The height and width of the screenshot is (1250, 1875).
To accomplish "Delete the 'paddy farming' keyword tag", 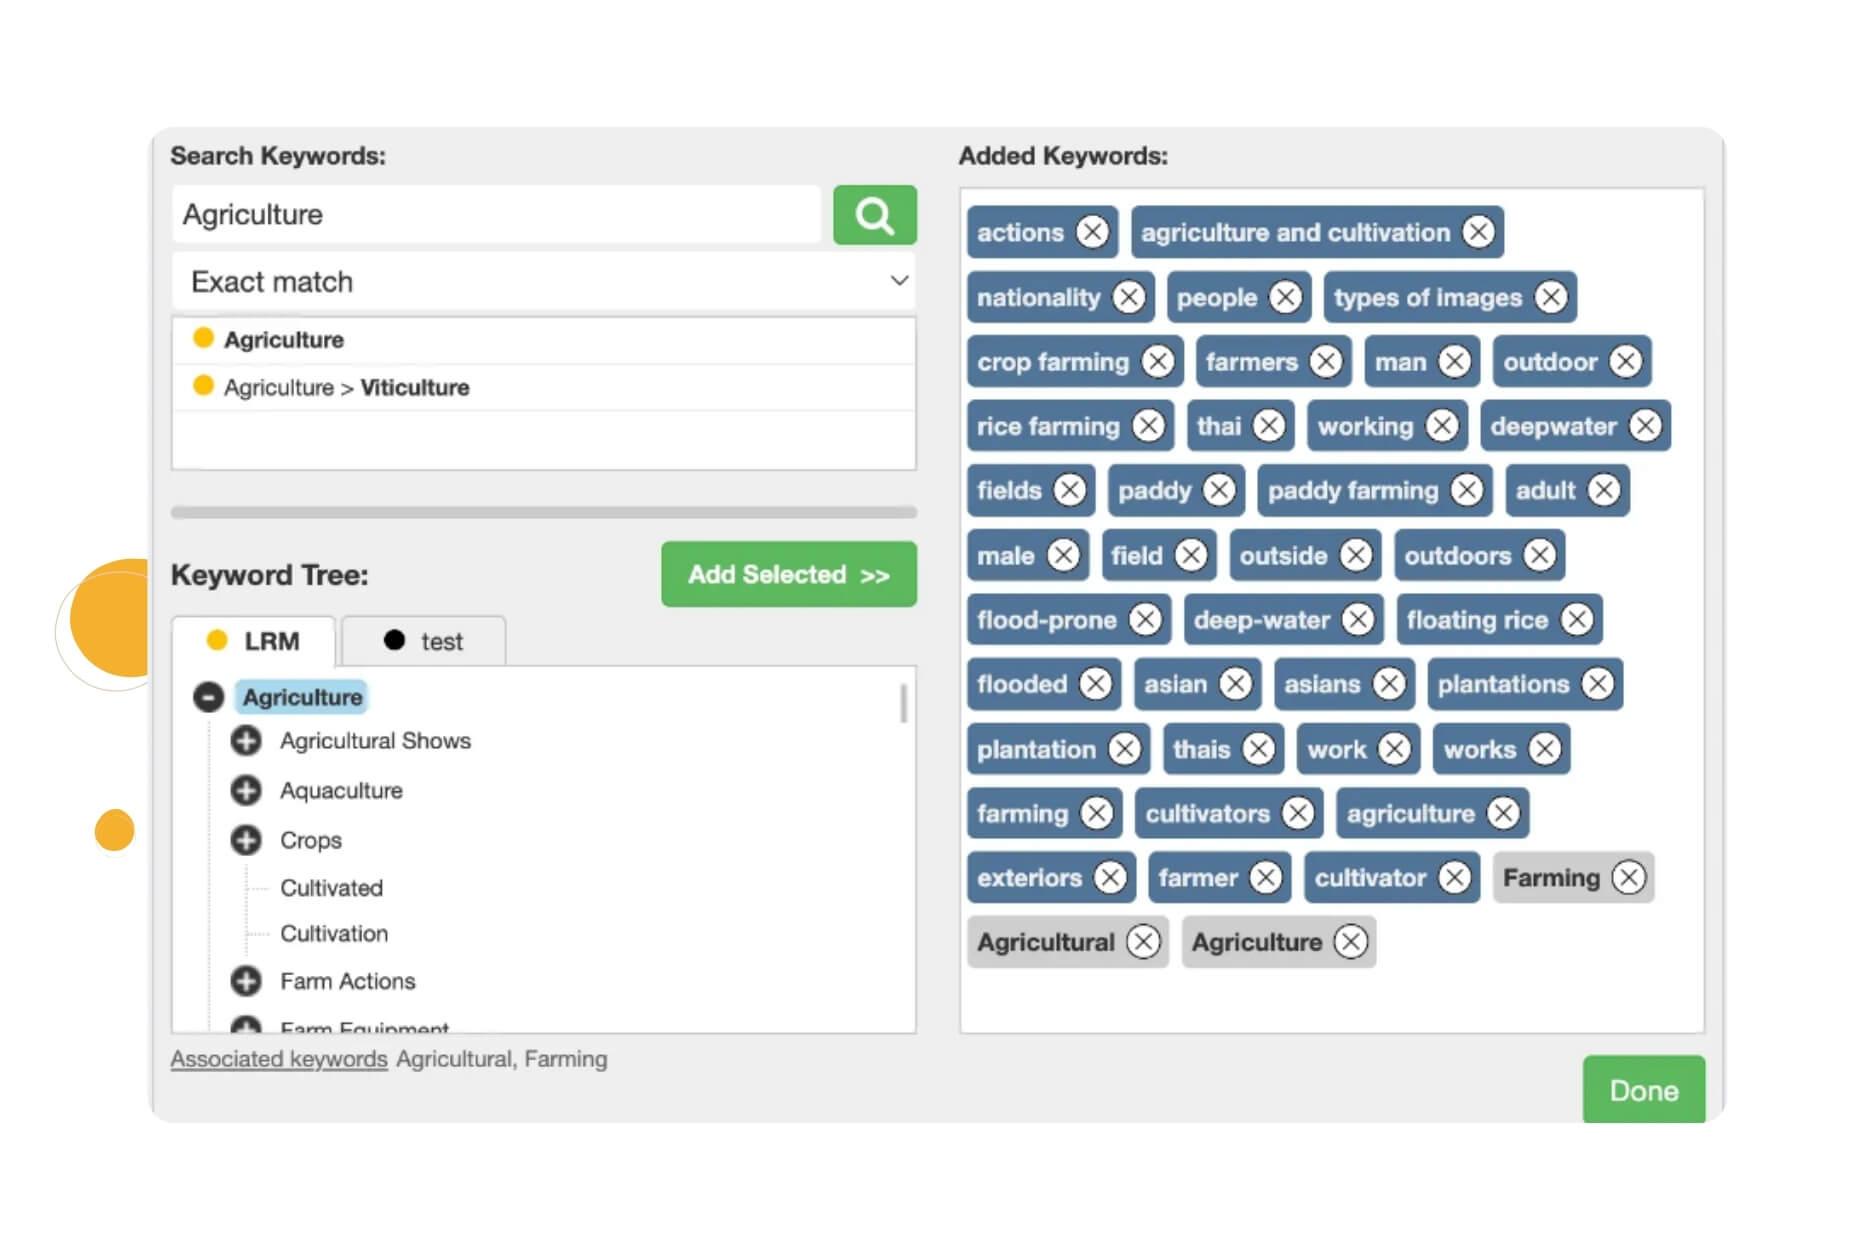I will [x=1466, y=491].
